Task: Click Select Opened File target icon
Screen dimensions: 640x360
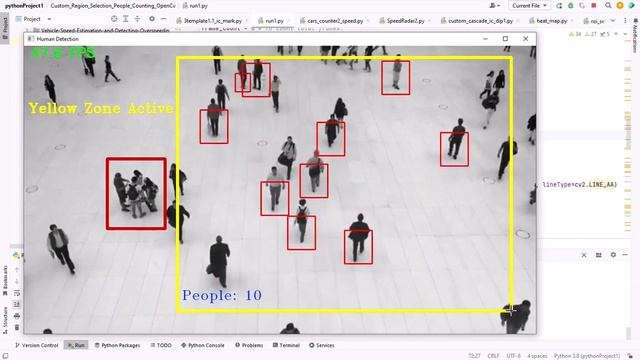Action: point(114,19)
